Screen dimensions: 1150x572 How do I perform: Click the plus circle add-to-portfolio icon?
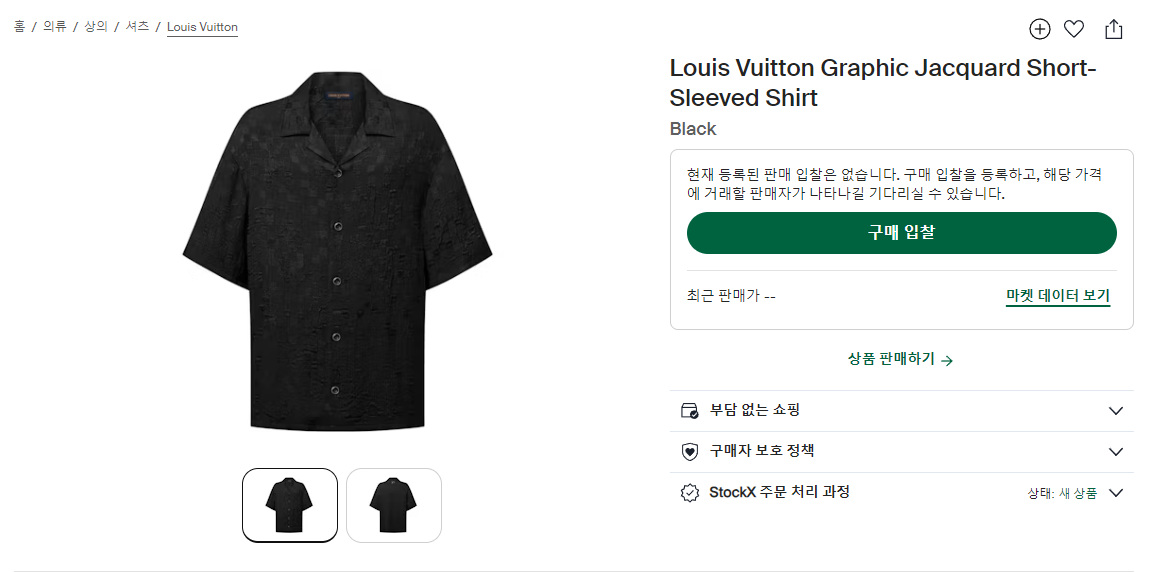tap(1040, 29)
